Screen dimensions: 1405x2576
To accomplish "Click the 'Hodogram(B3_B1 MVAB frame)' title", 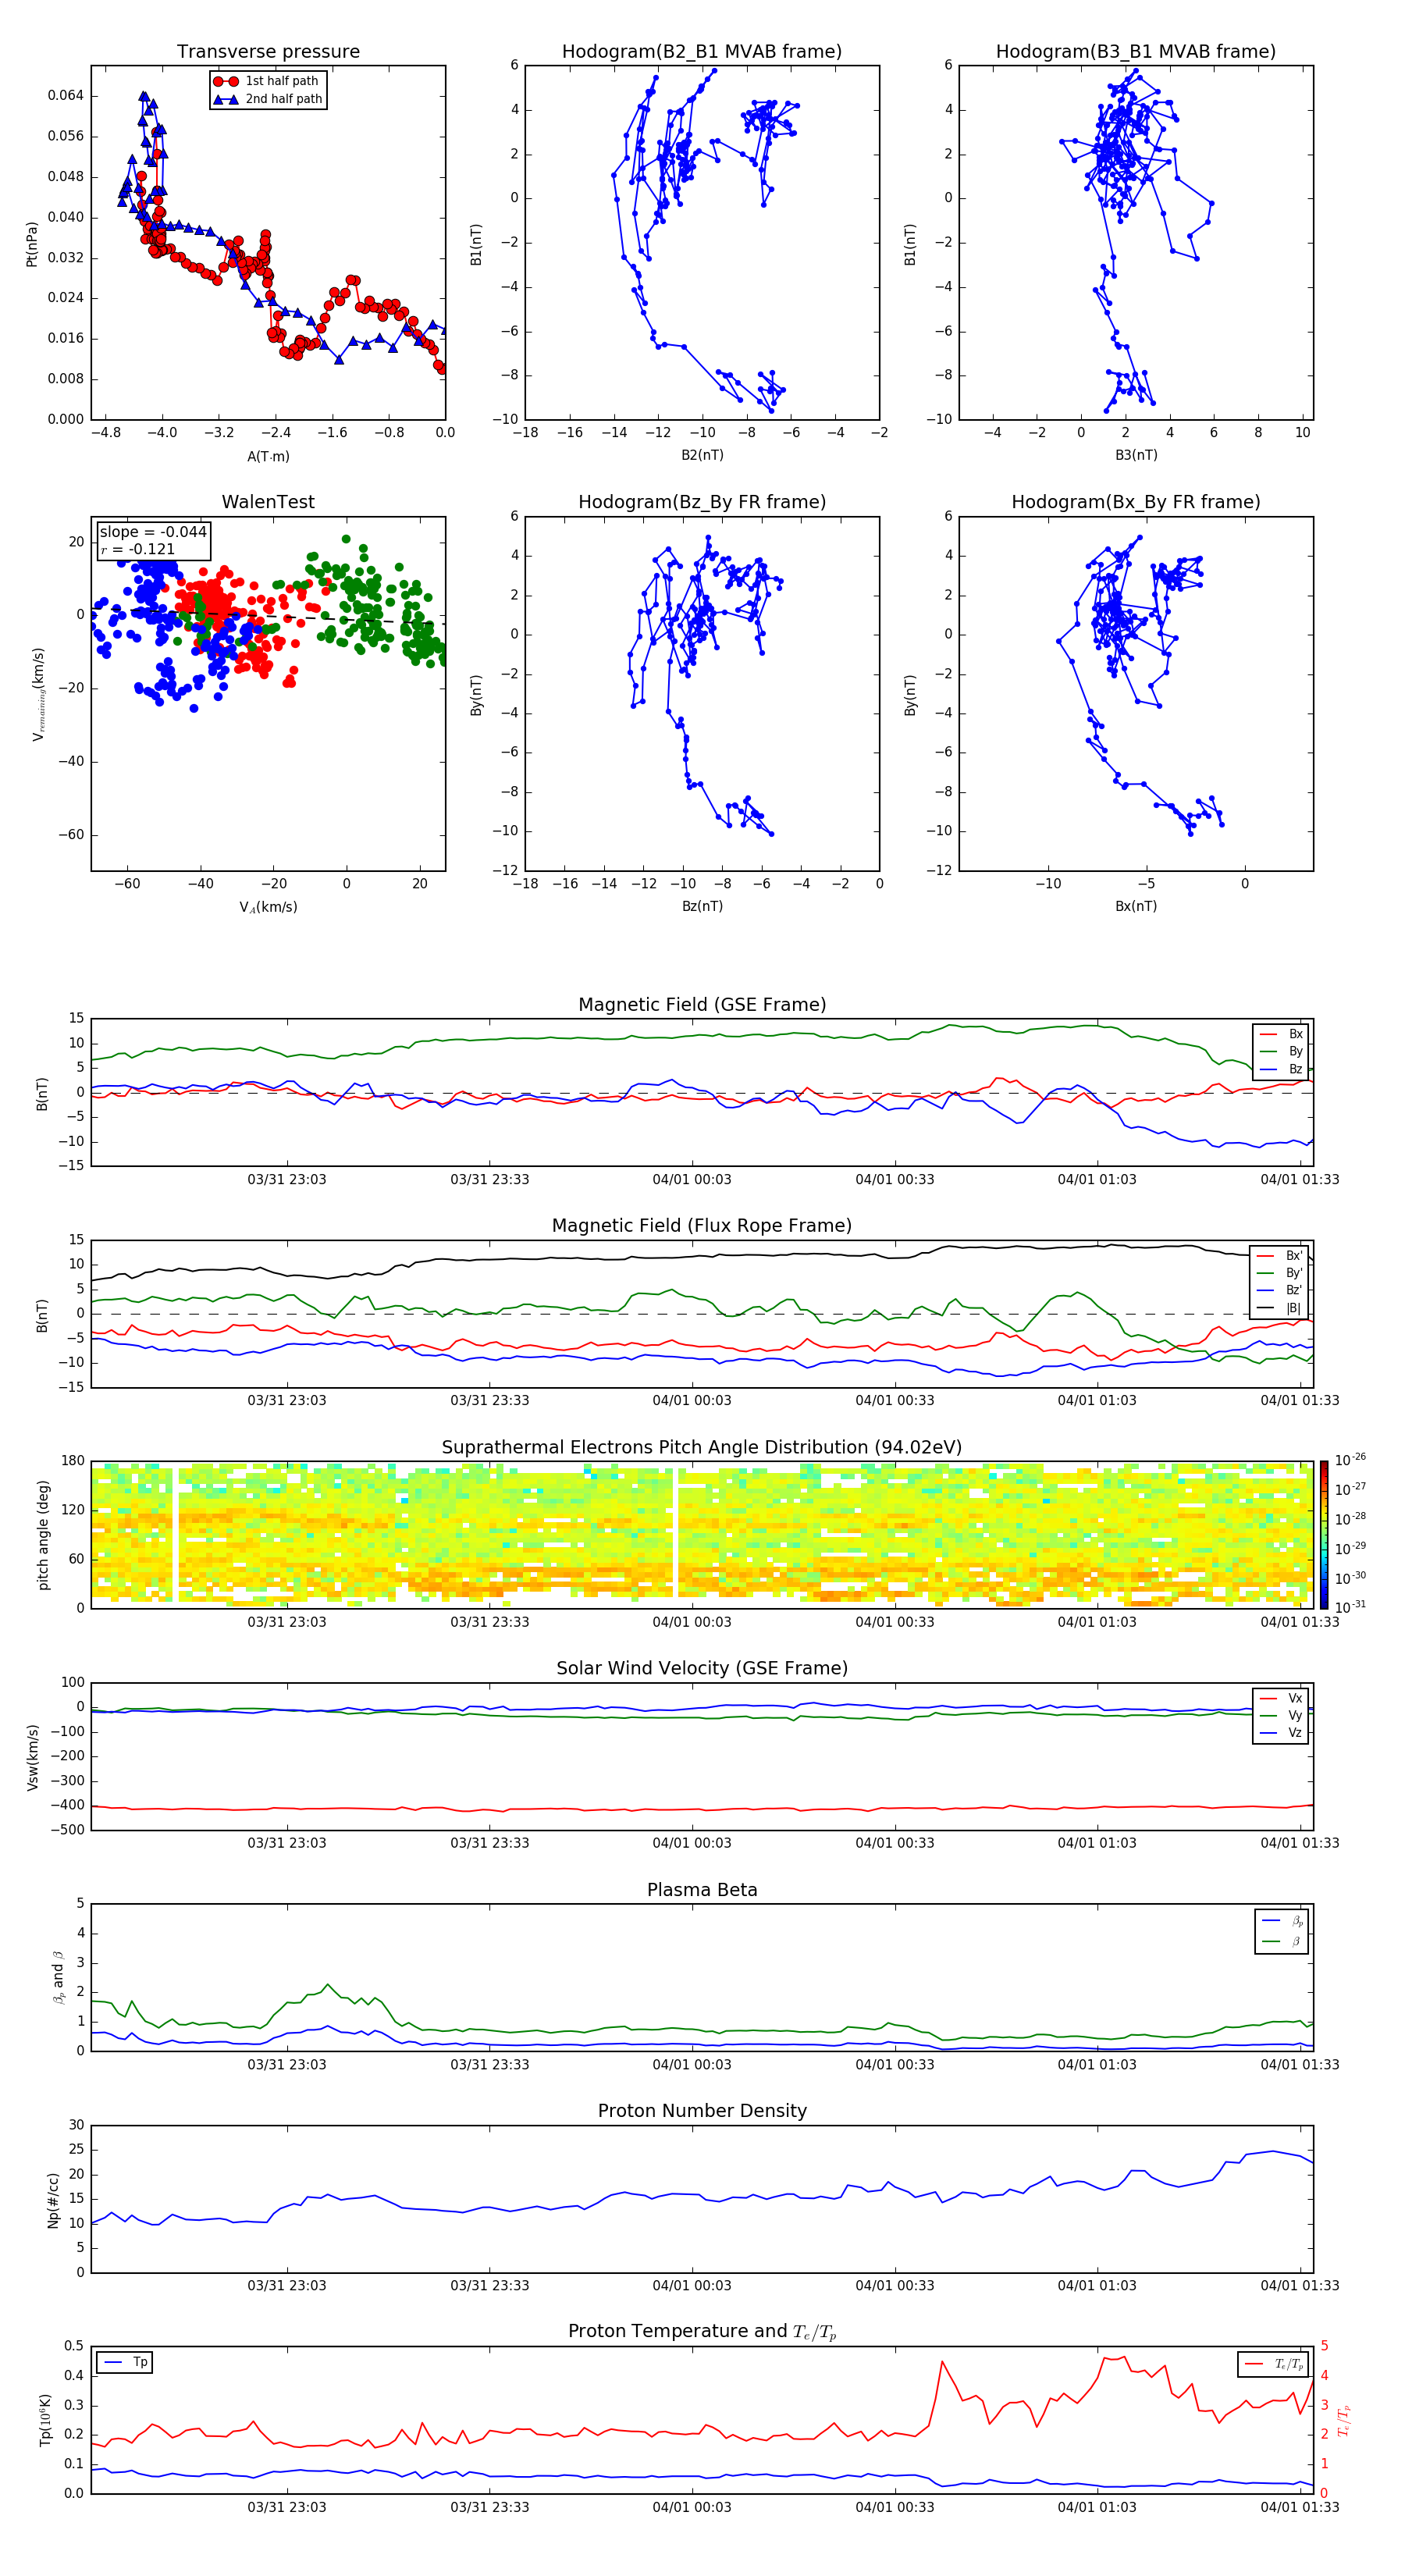I will click(1136, 51).
